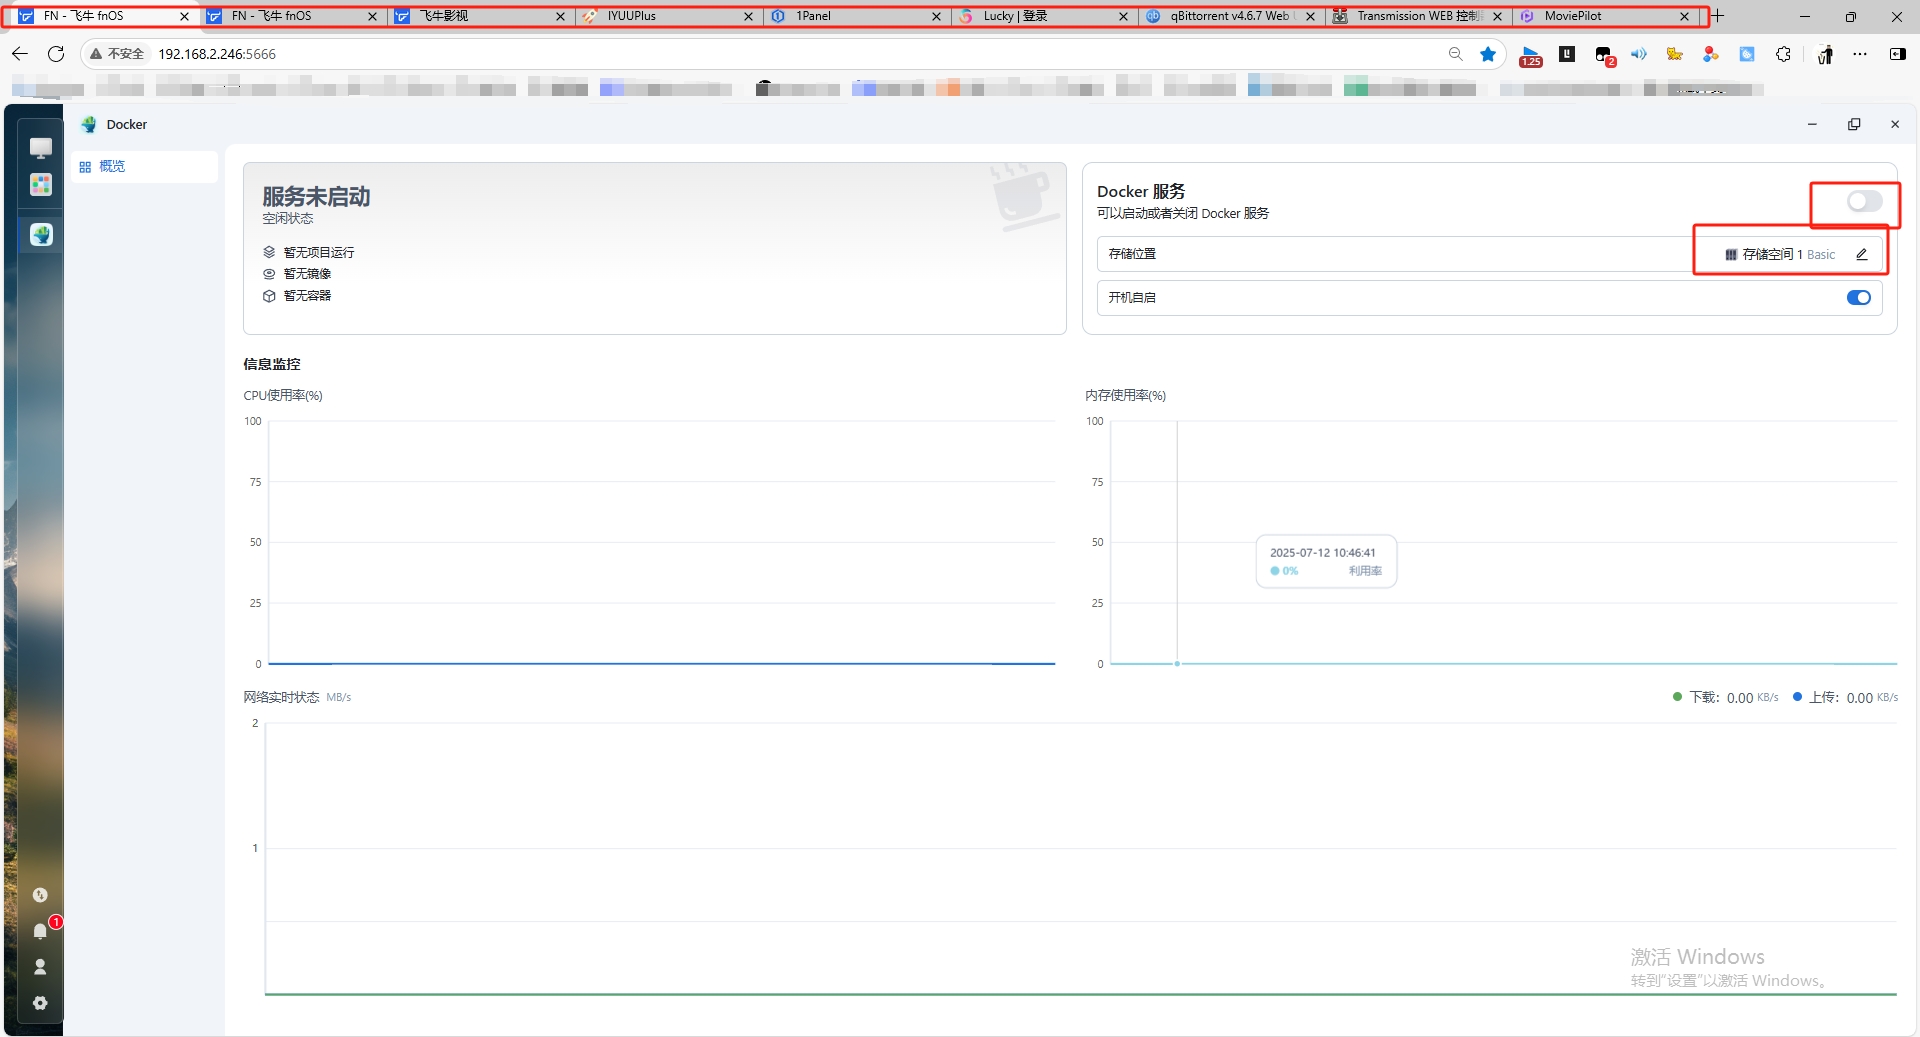The image size is (1920, 1037).
Task: Open the 概览 overview menu item
Action: [112, 167]
